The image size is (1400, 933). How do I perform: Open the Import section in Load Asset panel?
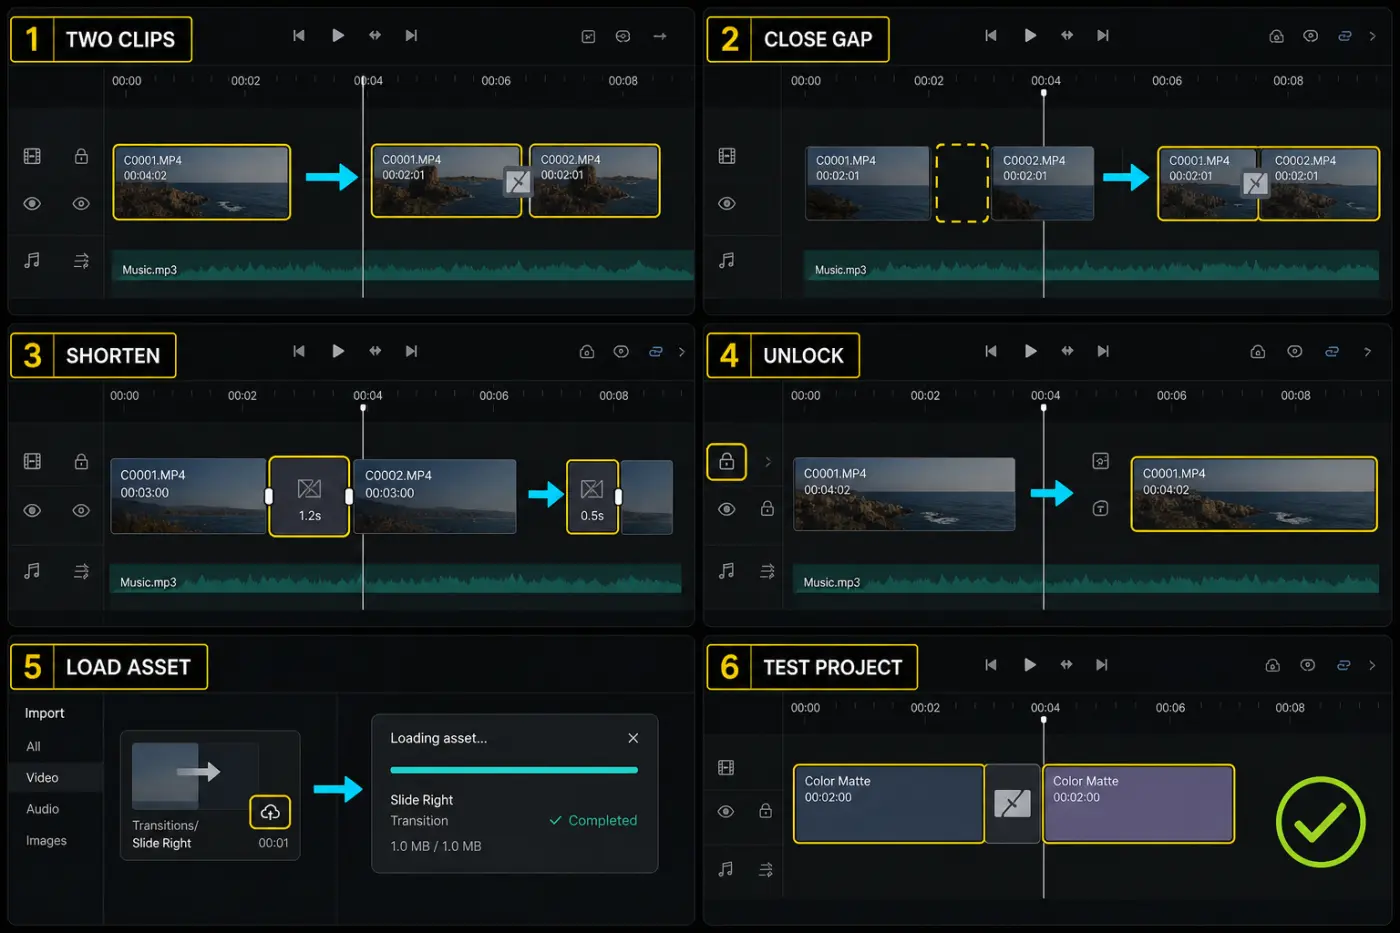(x=44, y=713)
